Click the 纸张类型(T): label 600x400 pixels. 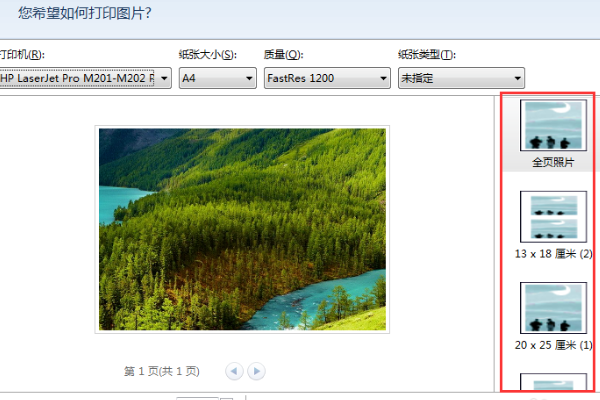pyautogui.click(x=427, y=55)
